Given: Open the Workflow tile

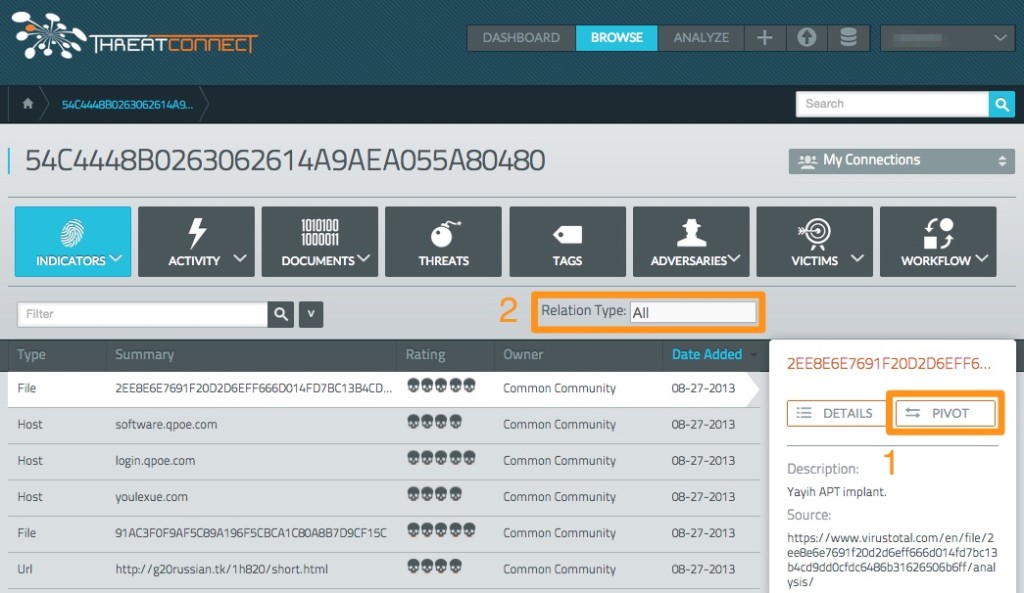Looking at the screenshot, I should point(938,241).
